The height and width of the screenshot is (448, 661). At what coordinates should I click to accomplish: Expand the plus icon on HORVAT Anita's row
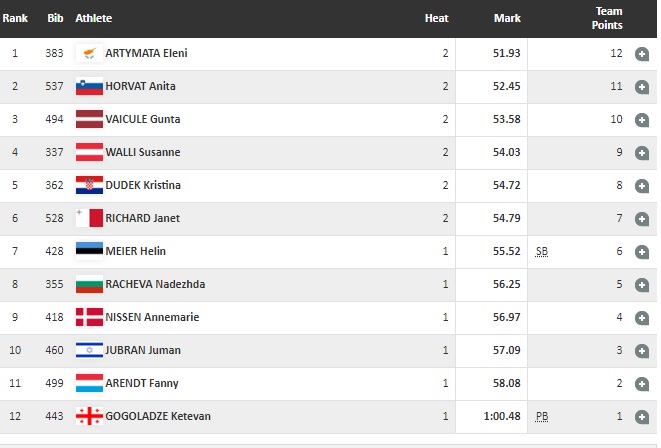(642, 87)
